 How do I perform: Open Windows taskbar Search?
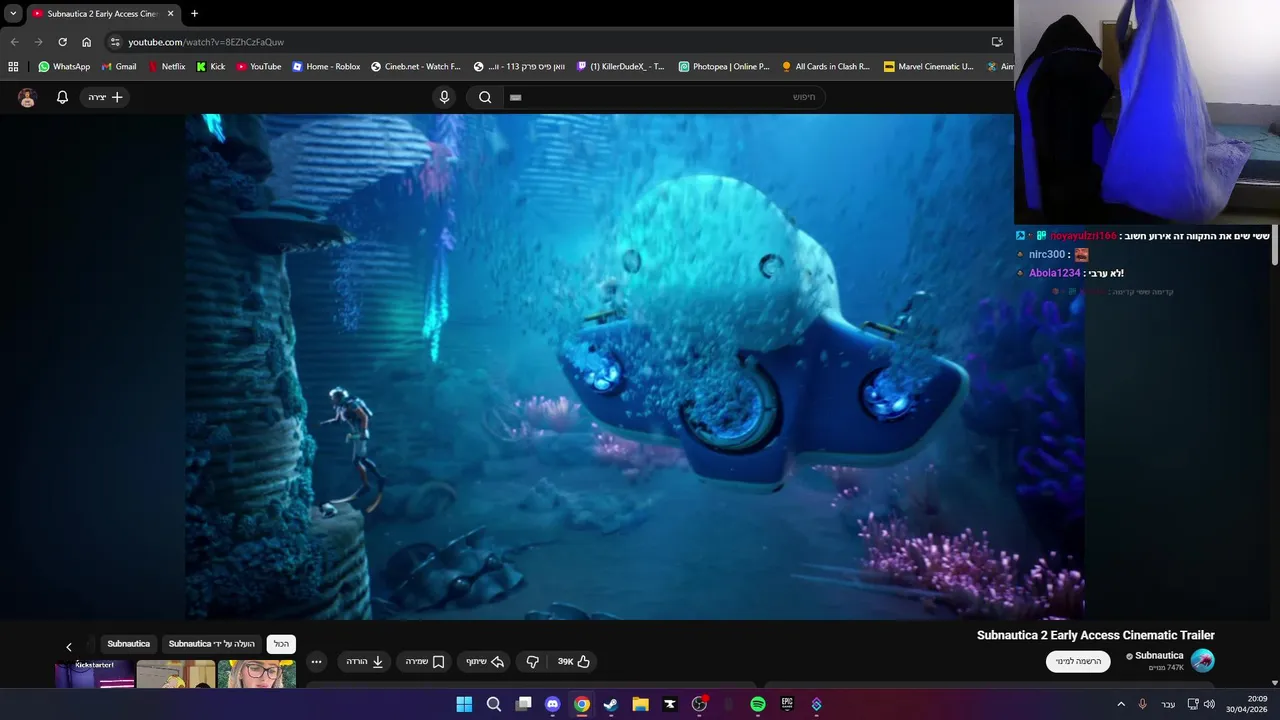point(494,704)
